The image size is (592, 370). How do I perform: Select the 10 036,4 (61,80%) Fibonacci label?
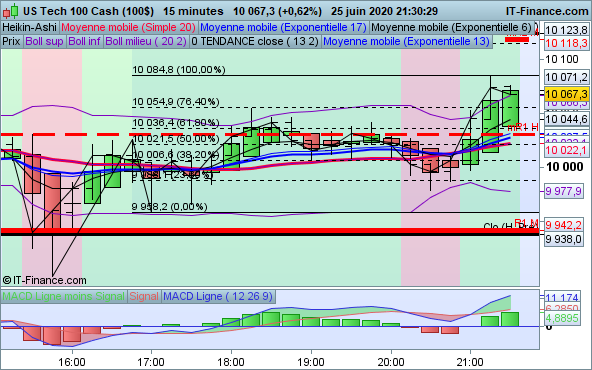tap(176, 123)
